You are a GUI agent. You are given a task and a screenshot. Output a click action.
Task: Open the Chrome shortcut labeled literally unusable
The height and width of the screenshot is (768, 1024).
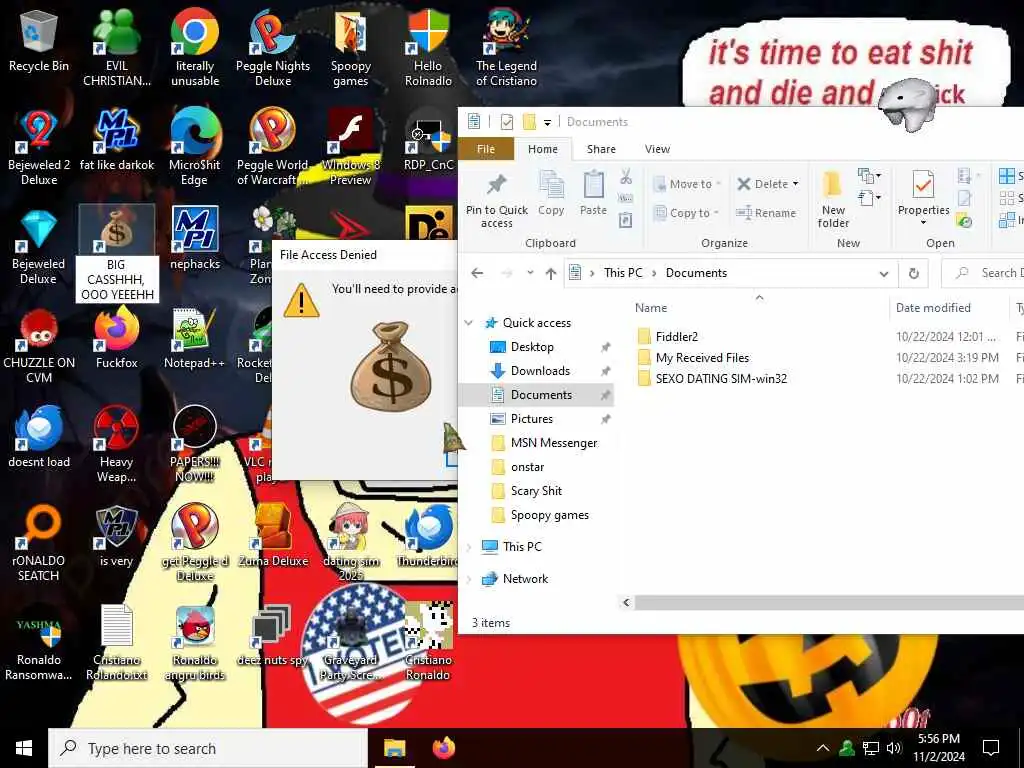pos(195,48)
